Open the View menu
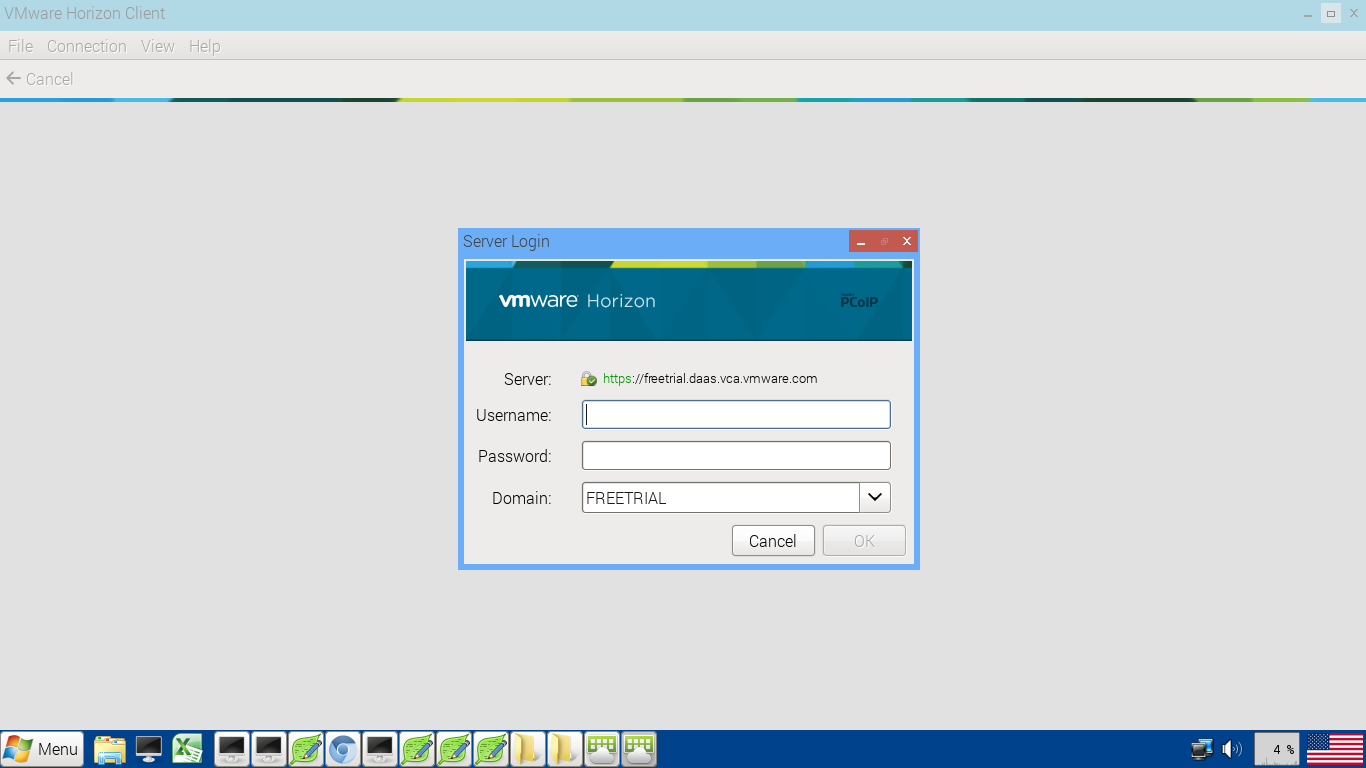1366x768 pixels. (158, 46)
